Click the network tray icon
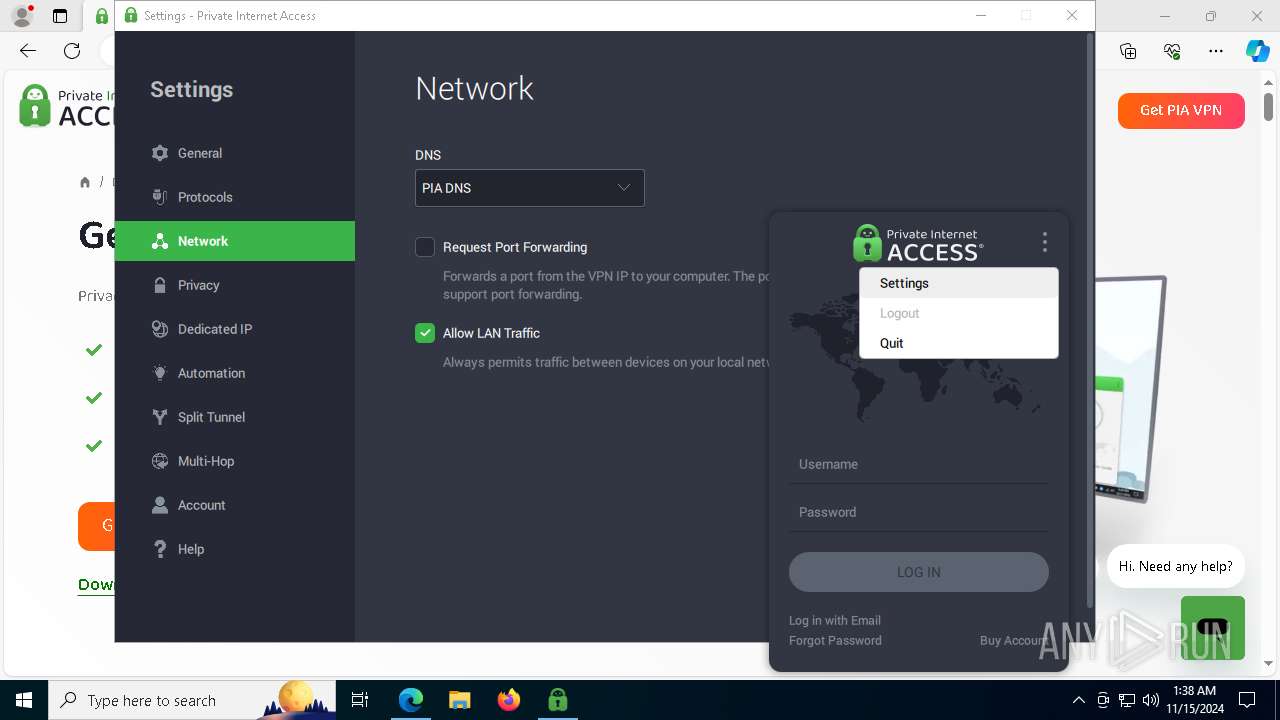1280x720 pixels. tap(1127, 700)
